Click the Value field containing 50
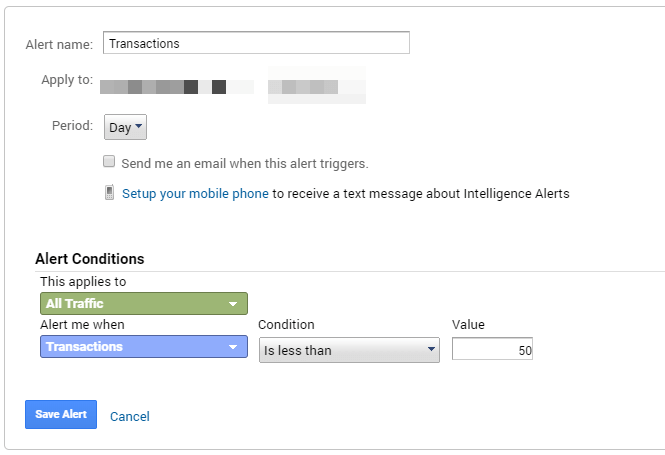 492,350
